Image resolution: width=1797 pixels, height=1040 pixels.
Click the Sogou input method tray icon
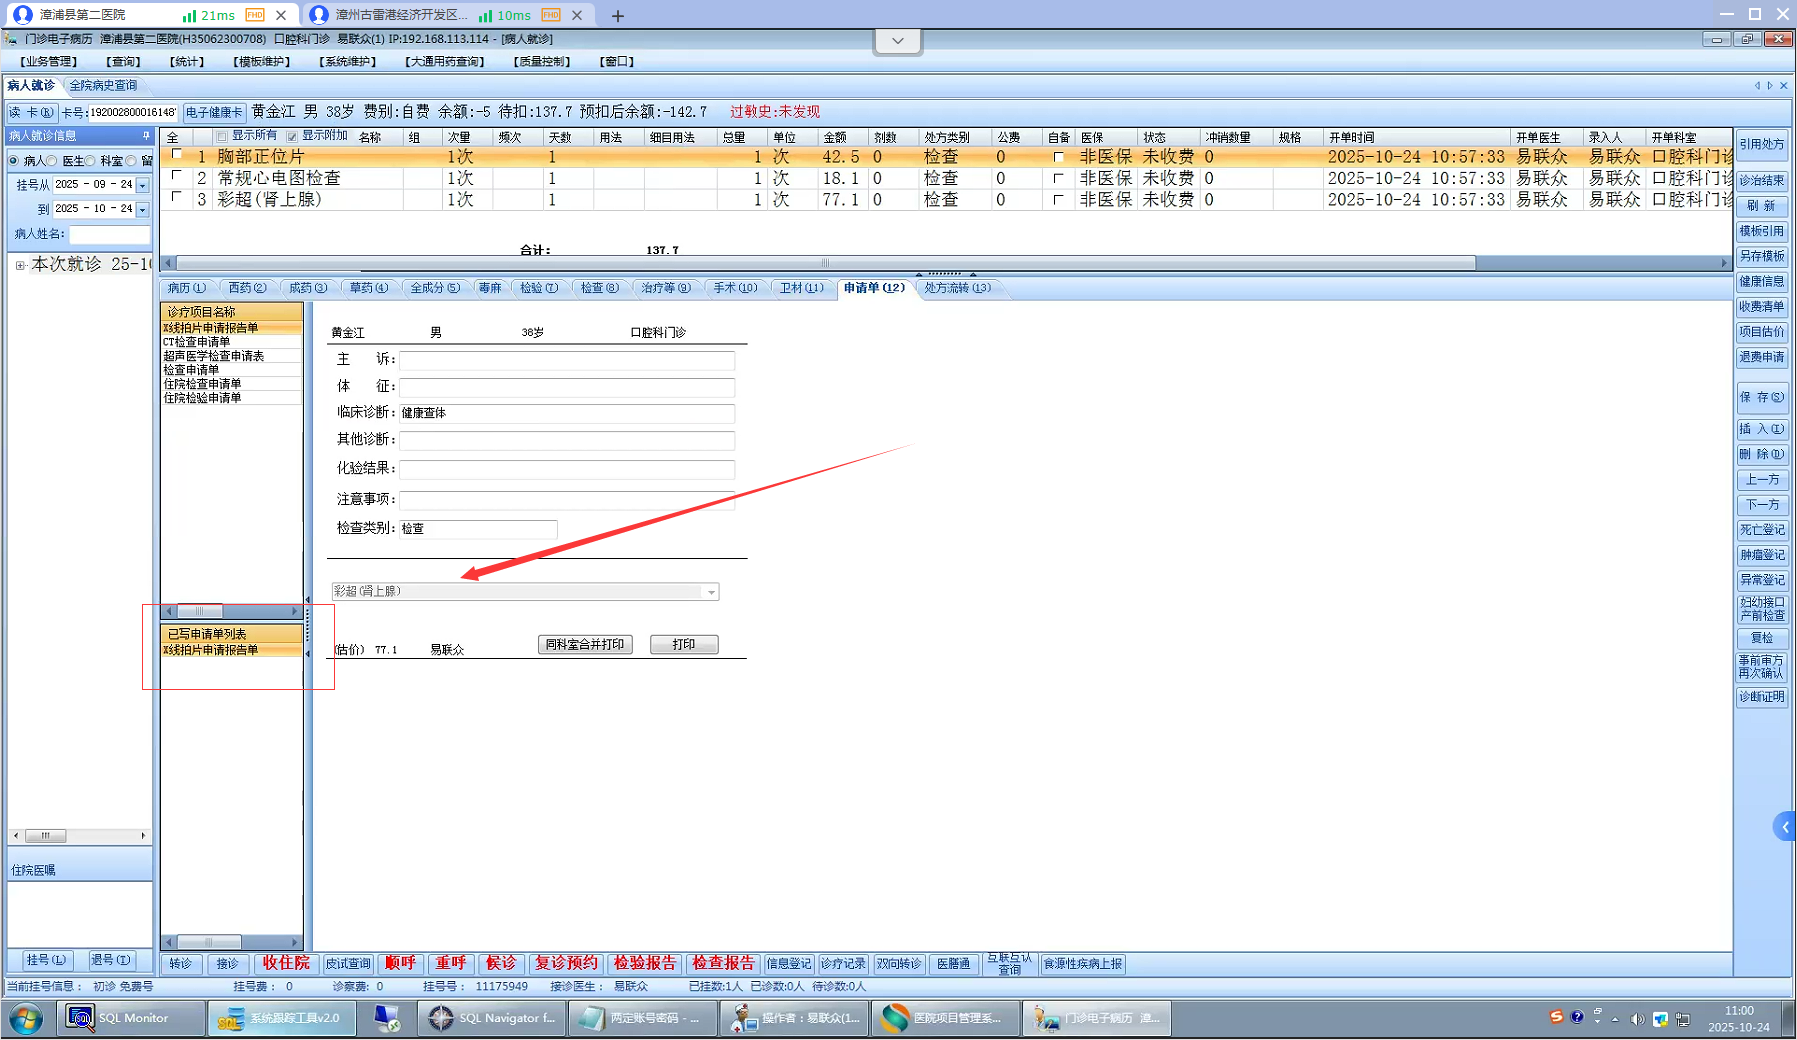click(x=1556, y=1017)
